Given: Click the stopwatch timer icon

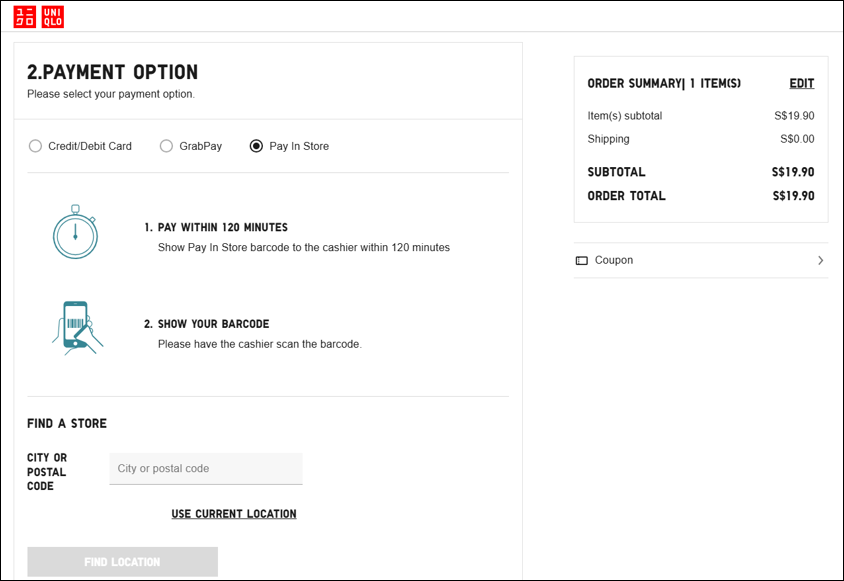Looking at the screenshot, I should pos(76,232).
